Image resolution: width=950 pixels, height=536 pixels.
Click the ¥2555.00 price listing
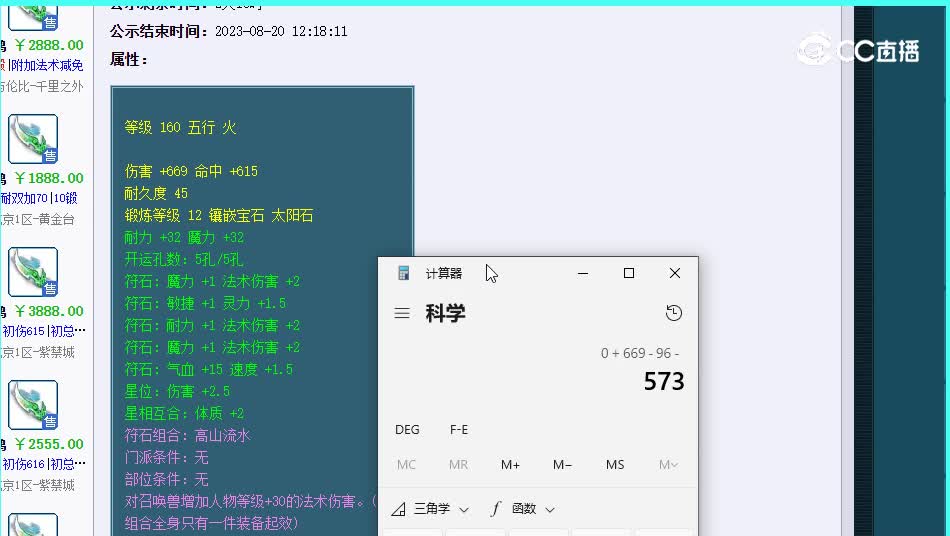[49, 444]
